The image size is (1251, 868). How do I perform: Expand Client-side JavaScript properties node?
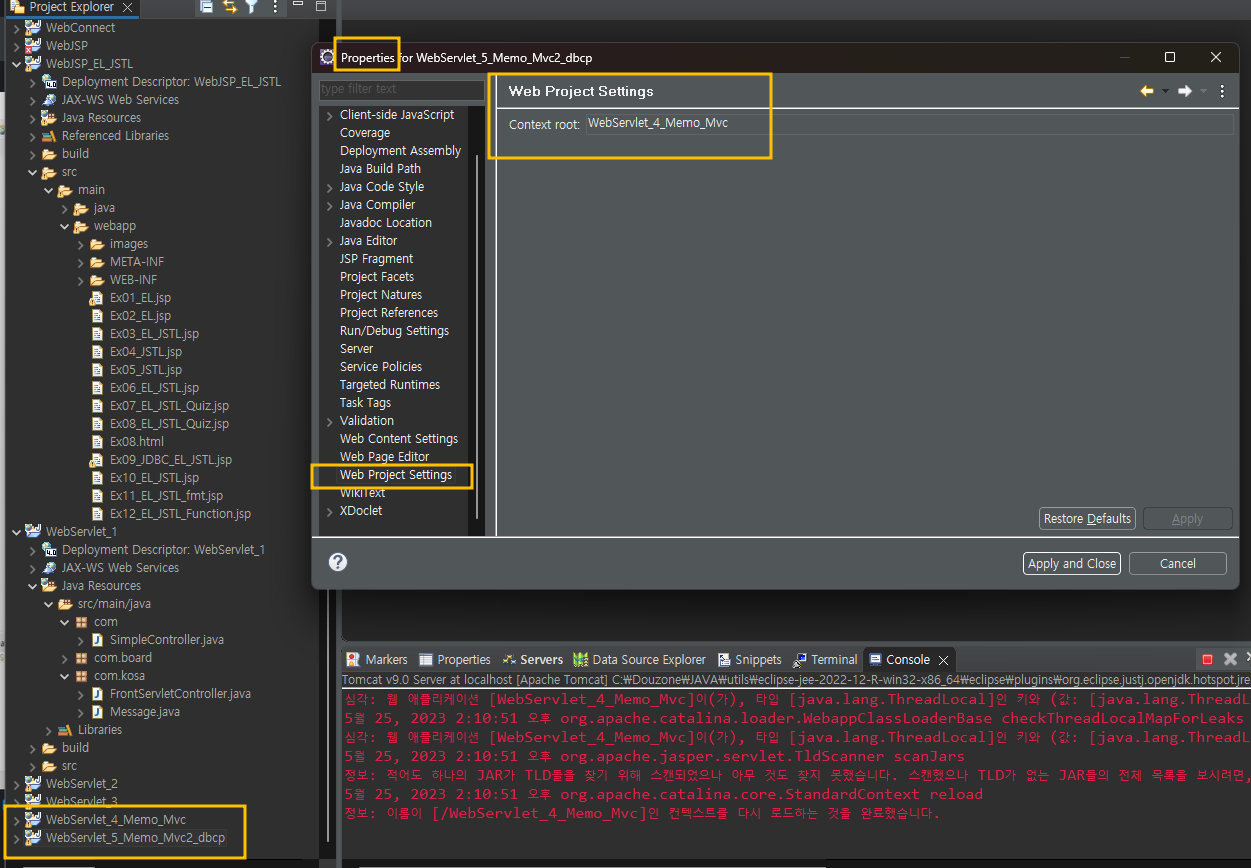[330, 115]
